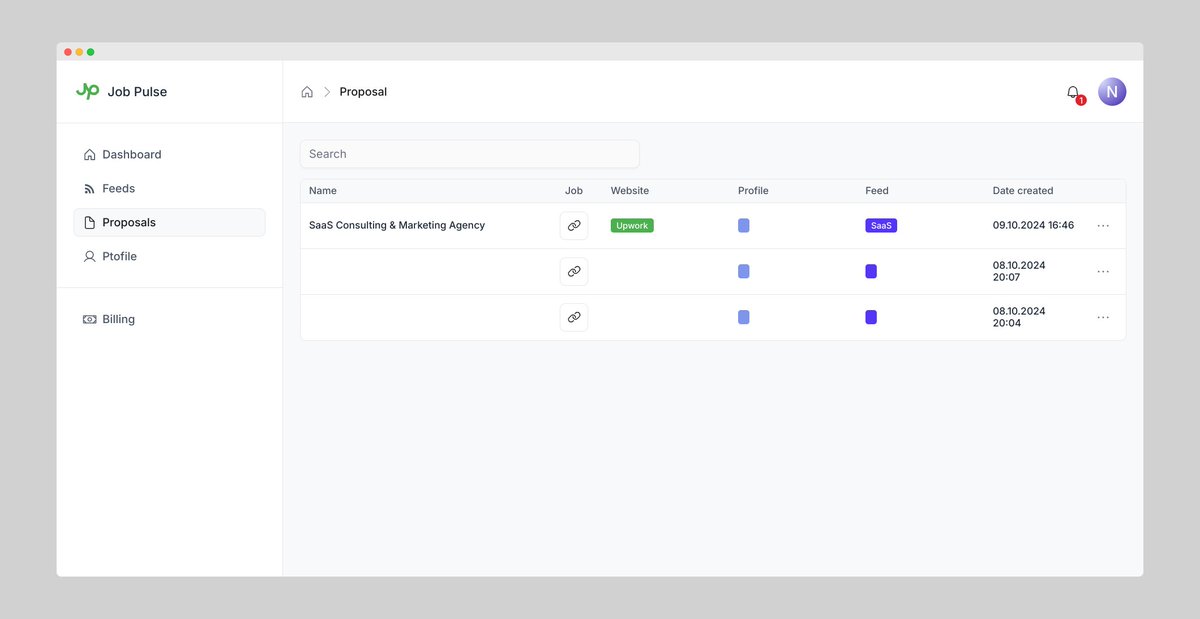This screenshot has width=1200, height=619.
Task: Click the Job column header
Action: click(x=573, y=191)
